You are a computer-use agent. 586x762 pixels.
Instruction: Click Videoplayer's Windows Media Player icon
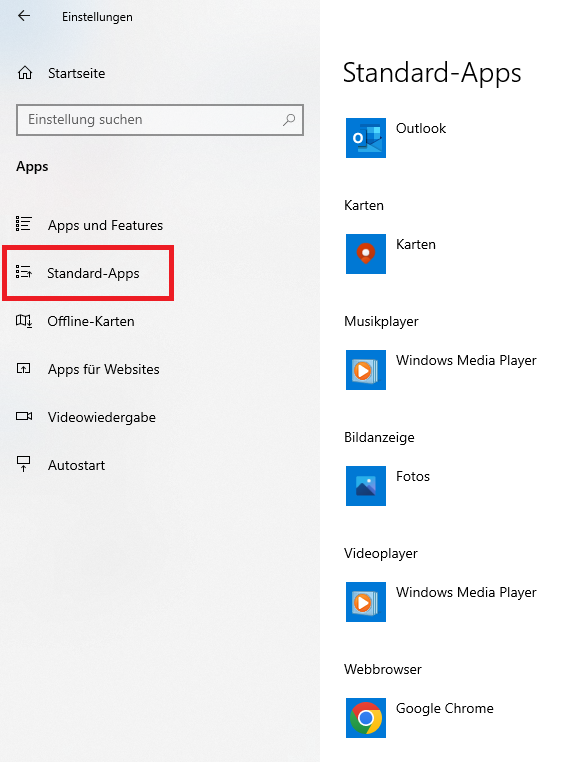pyautogui.click(x=366, y=602)
